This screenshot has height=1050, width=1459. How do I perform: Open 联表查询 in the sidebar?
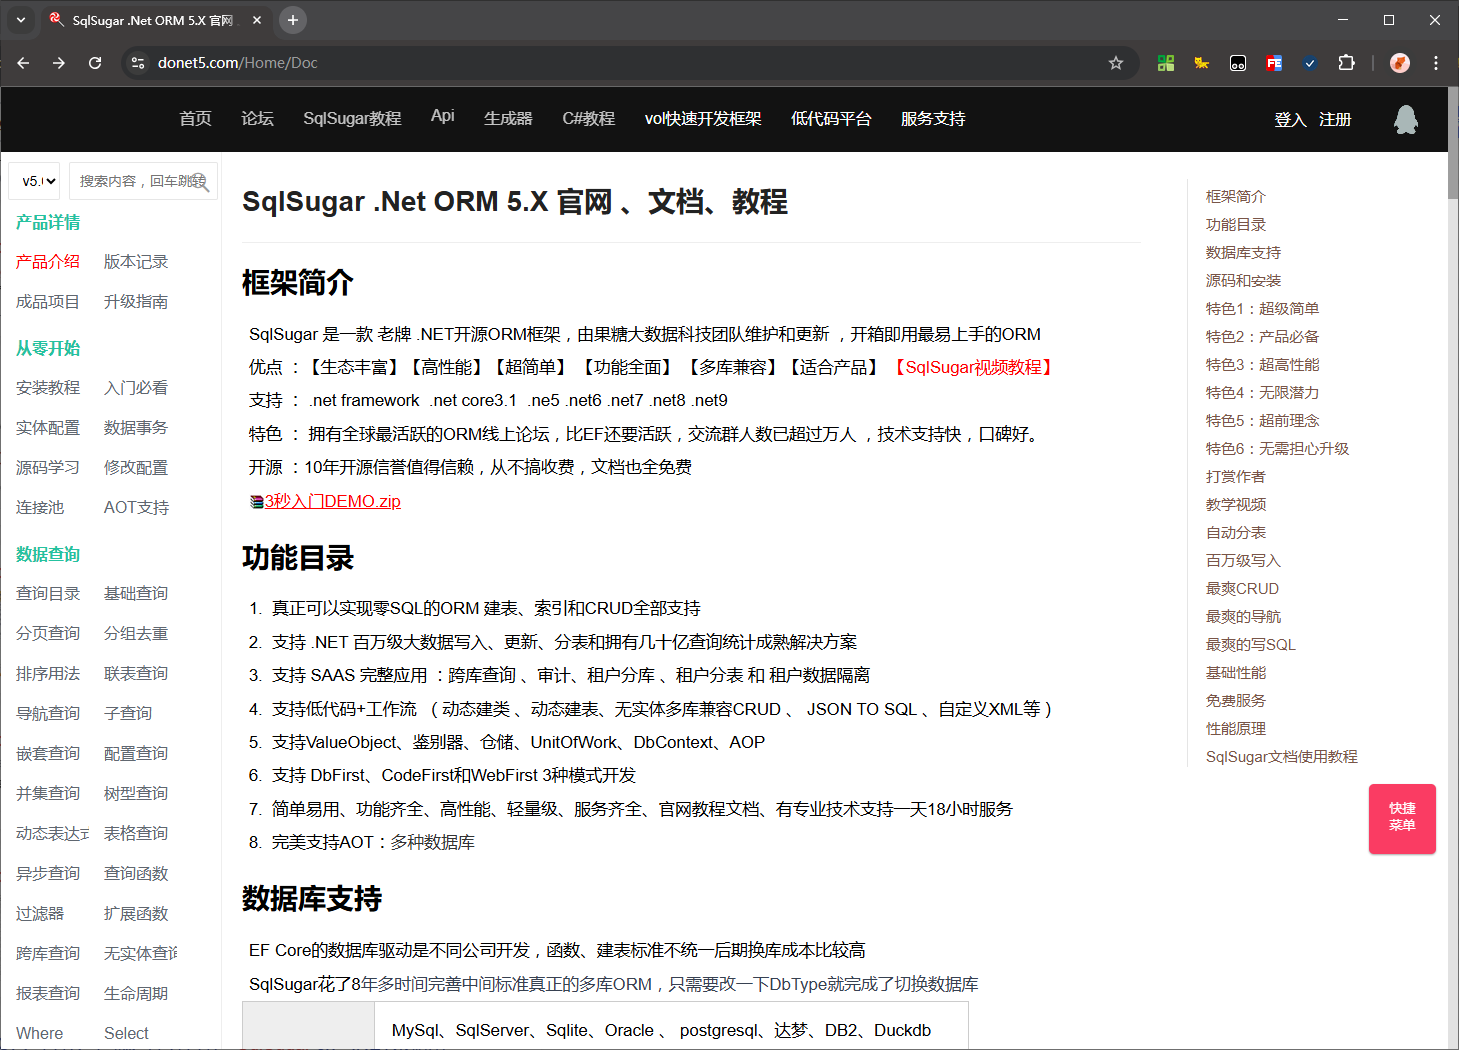[136, 674]
